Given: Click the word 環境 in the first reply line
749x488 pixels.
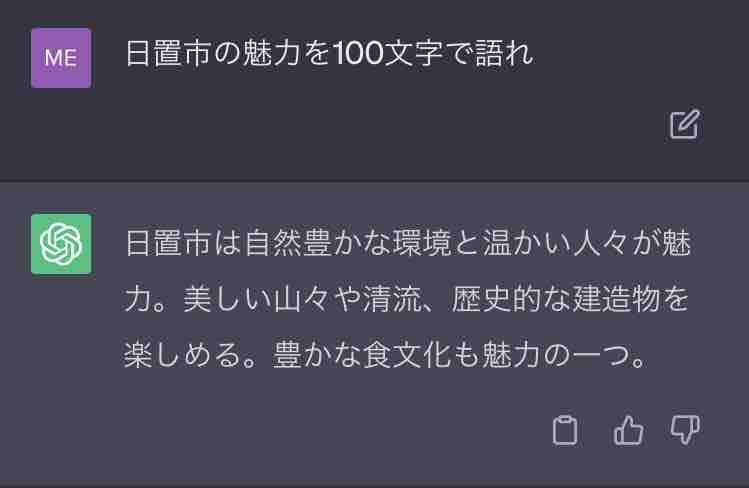Looking at the screenshot, I should [422, 243].
